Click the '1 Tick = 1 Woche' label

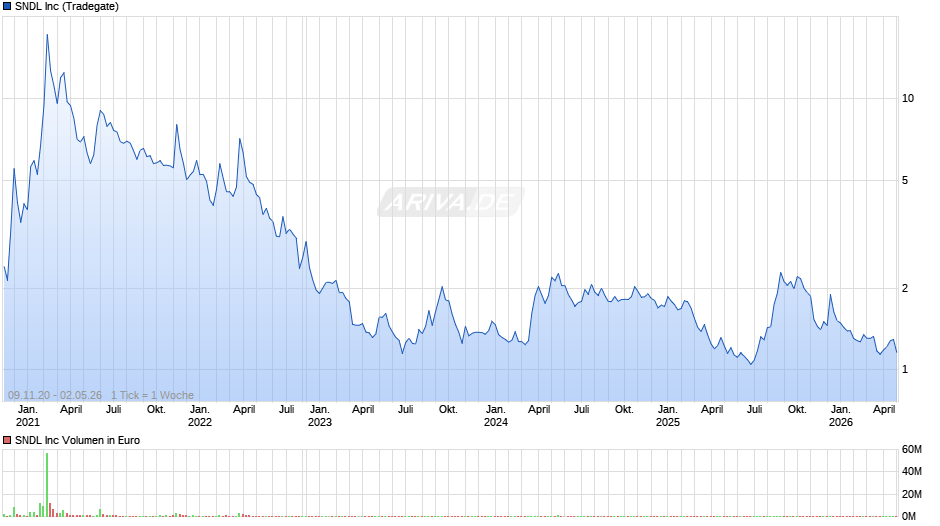152,395
